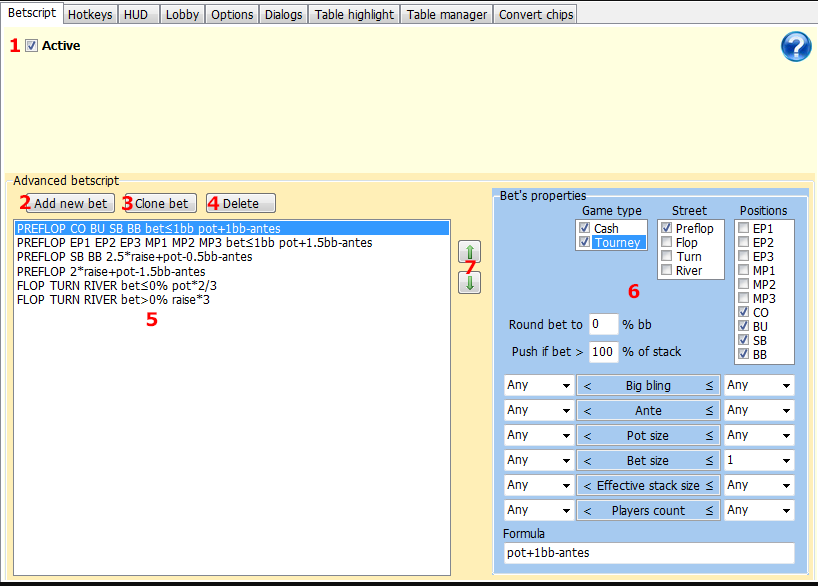This screenshot has width=818, height=586.
Task: Toggle the Cash game type checkbox
Action: tap(584, 228)
